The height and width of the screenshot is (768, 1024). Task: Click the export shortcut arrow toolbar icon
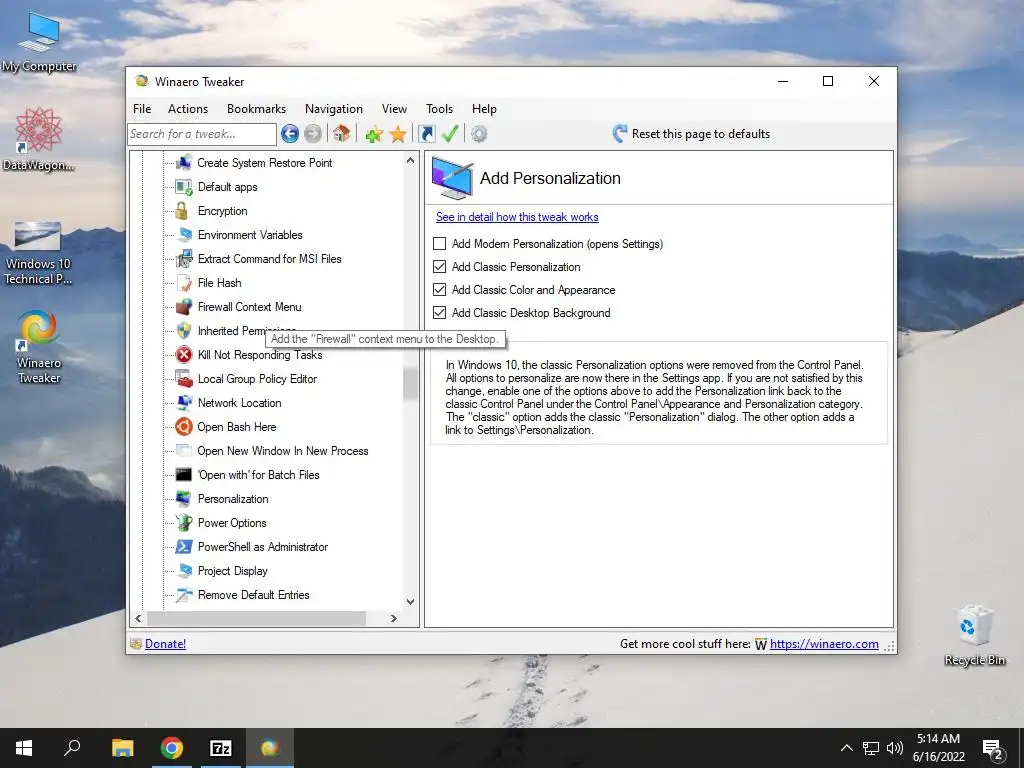tap(426, 134)
